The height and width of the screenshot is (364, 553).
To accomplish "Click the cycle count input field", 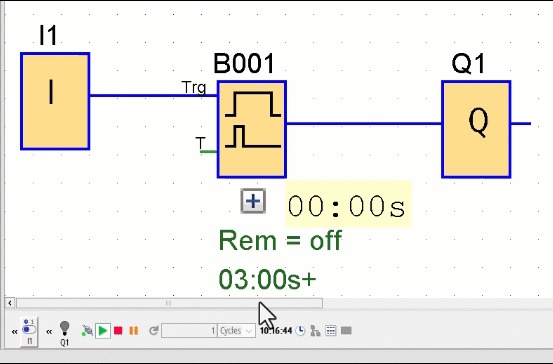I will click(189, 330).
